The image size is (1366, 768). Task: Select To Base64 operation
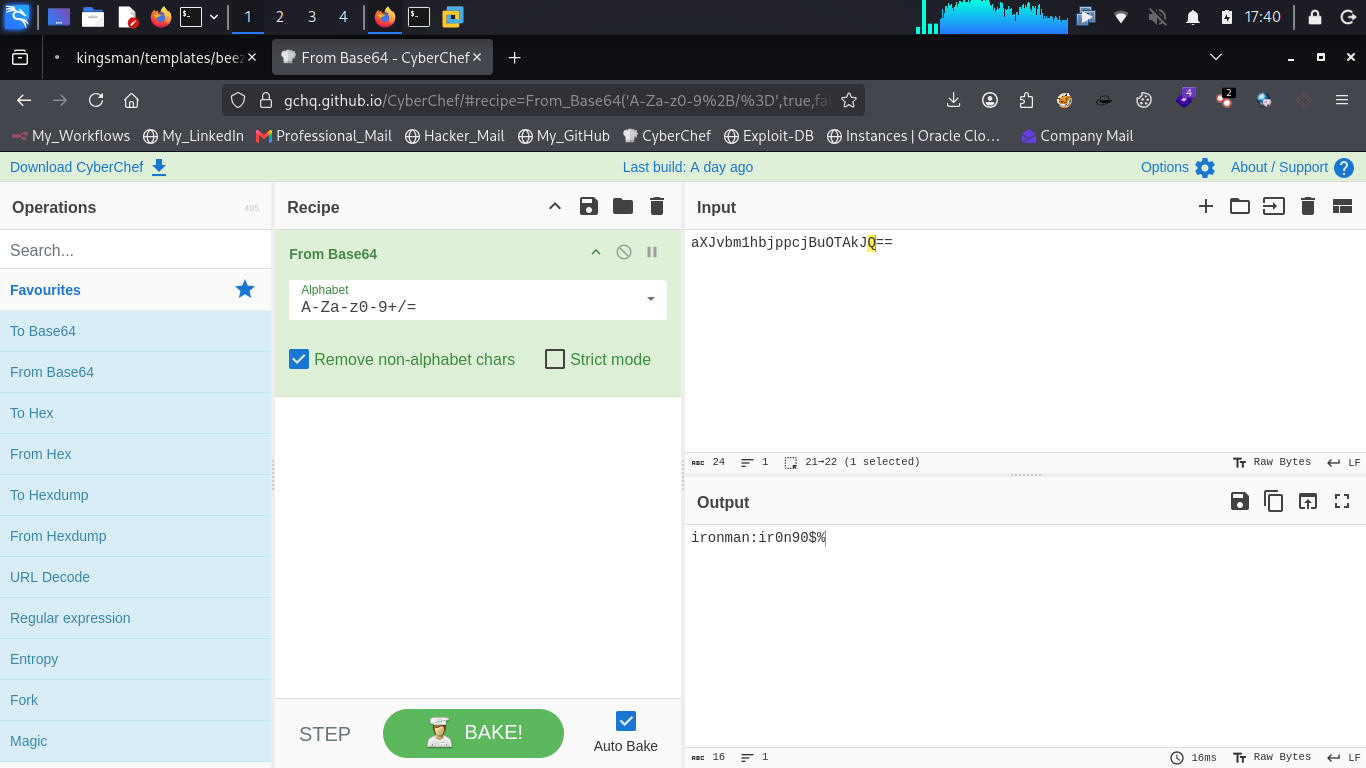point(136,331)
